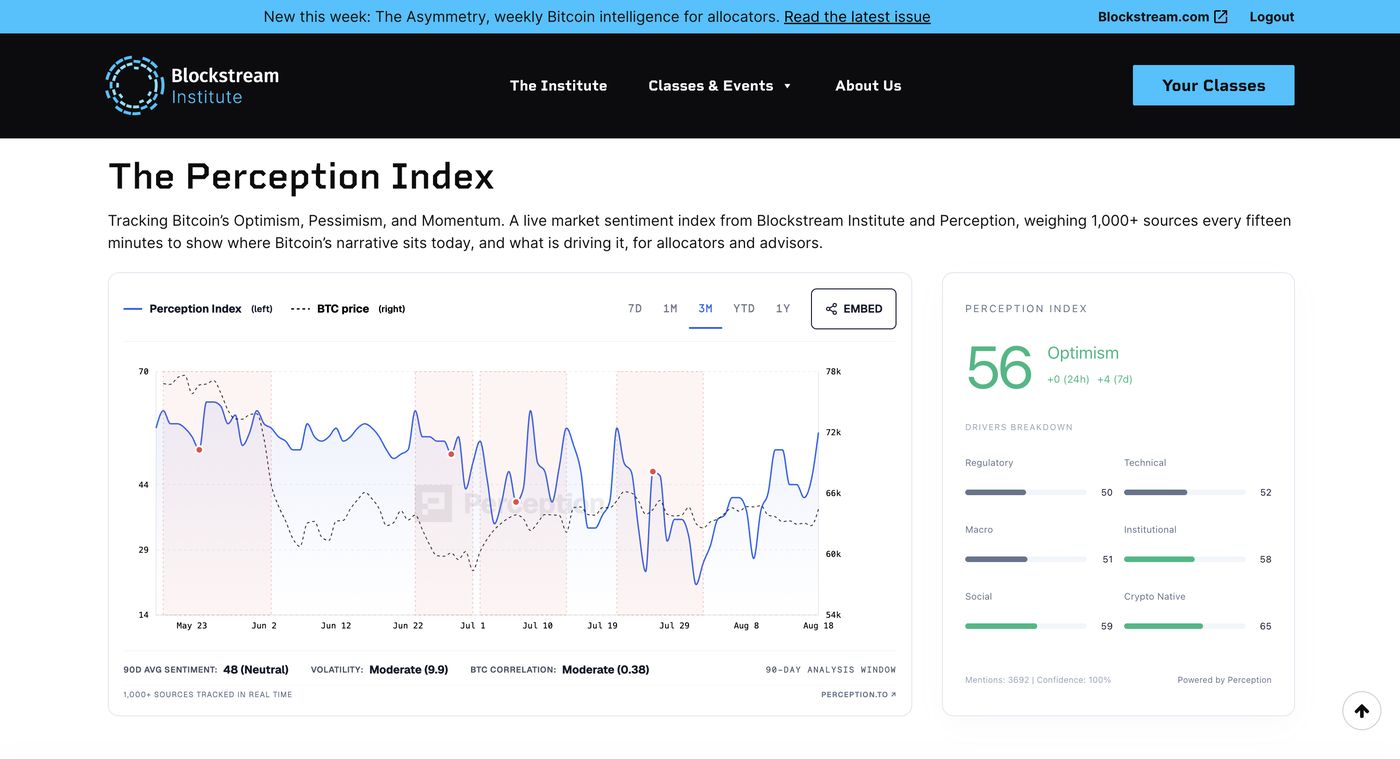The width and height of the screenshot is (1400, 759).
Task: Click the red event marker near Jul 26
Action: pos(653,471)
